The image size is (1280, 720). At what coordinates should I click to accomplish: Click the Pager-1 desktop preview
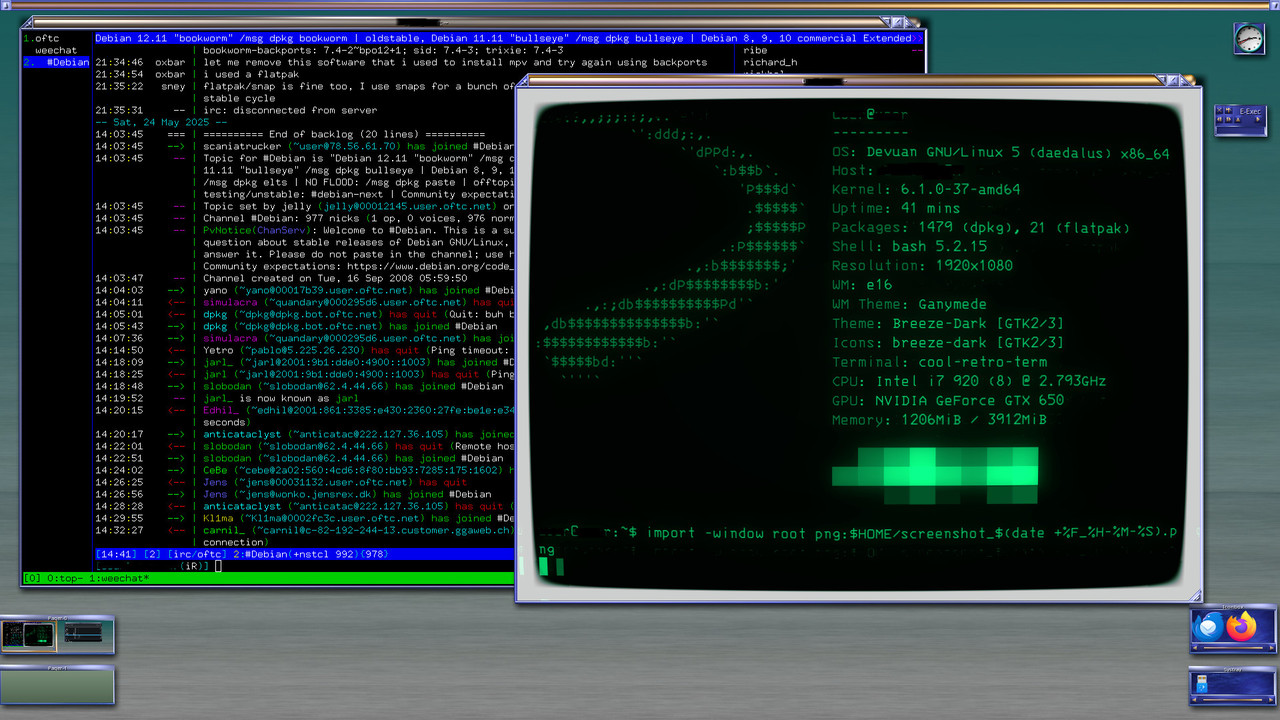click(57, 686)
